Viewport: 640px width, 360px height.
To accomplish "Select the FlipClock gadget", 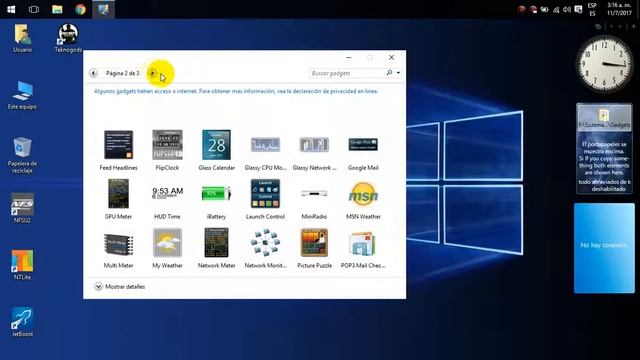I will (167, 150).
